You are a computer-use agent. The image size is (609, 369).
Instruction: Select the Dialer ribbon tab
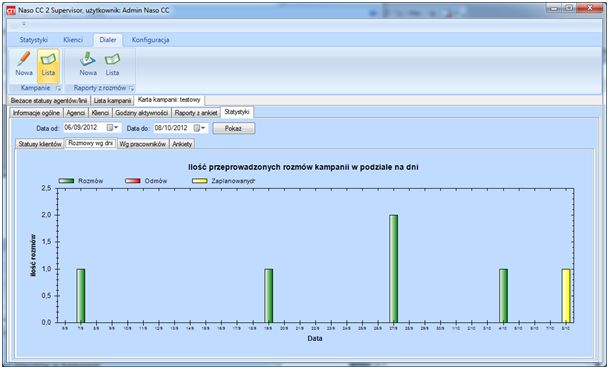coord(108,40)
